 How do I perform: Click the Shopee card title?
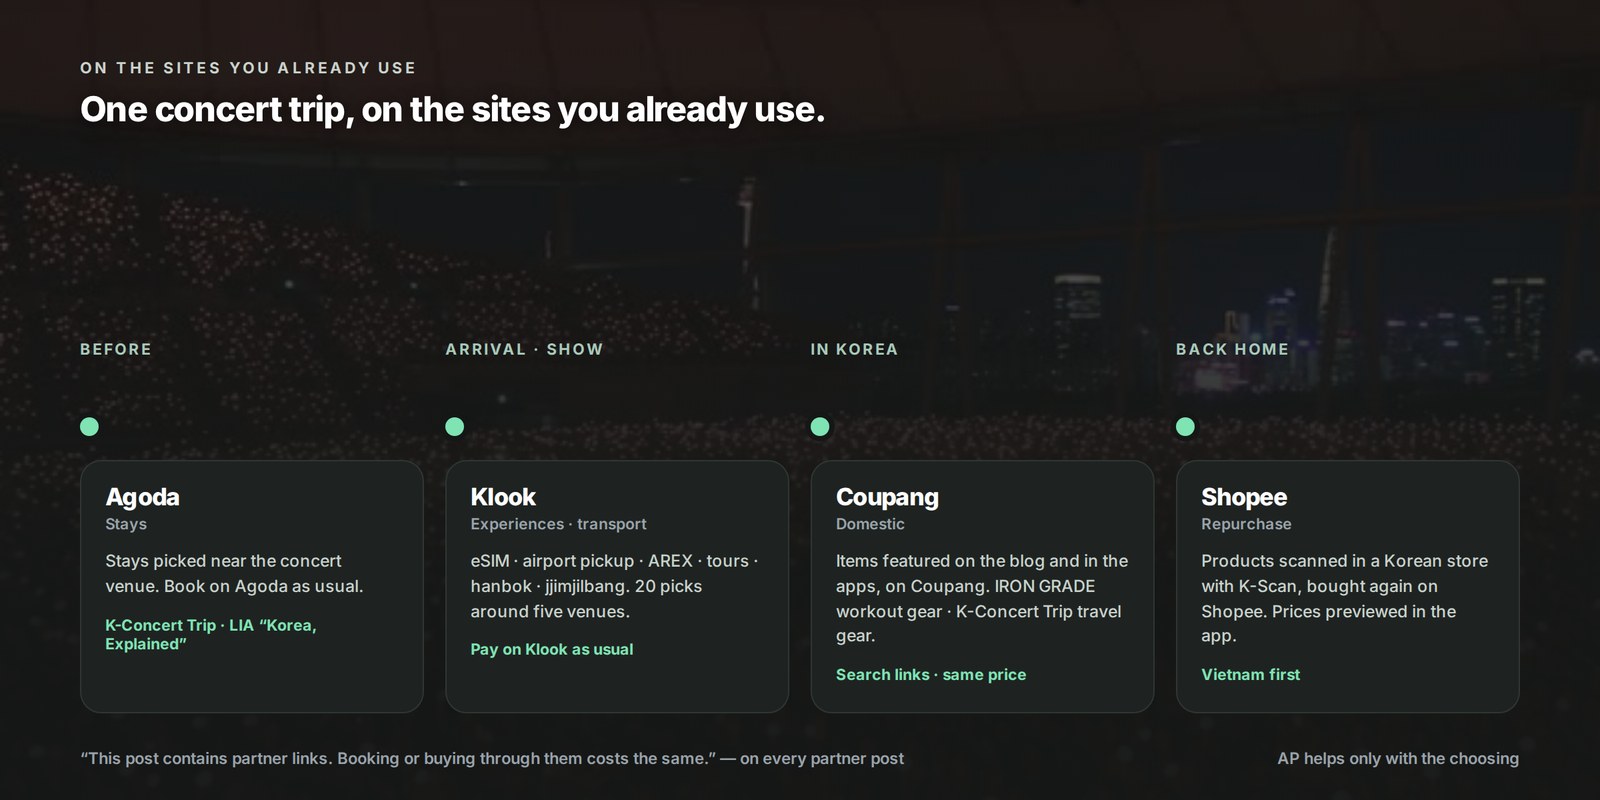click(x=1244, y=497)
